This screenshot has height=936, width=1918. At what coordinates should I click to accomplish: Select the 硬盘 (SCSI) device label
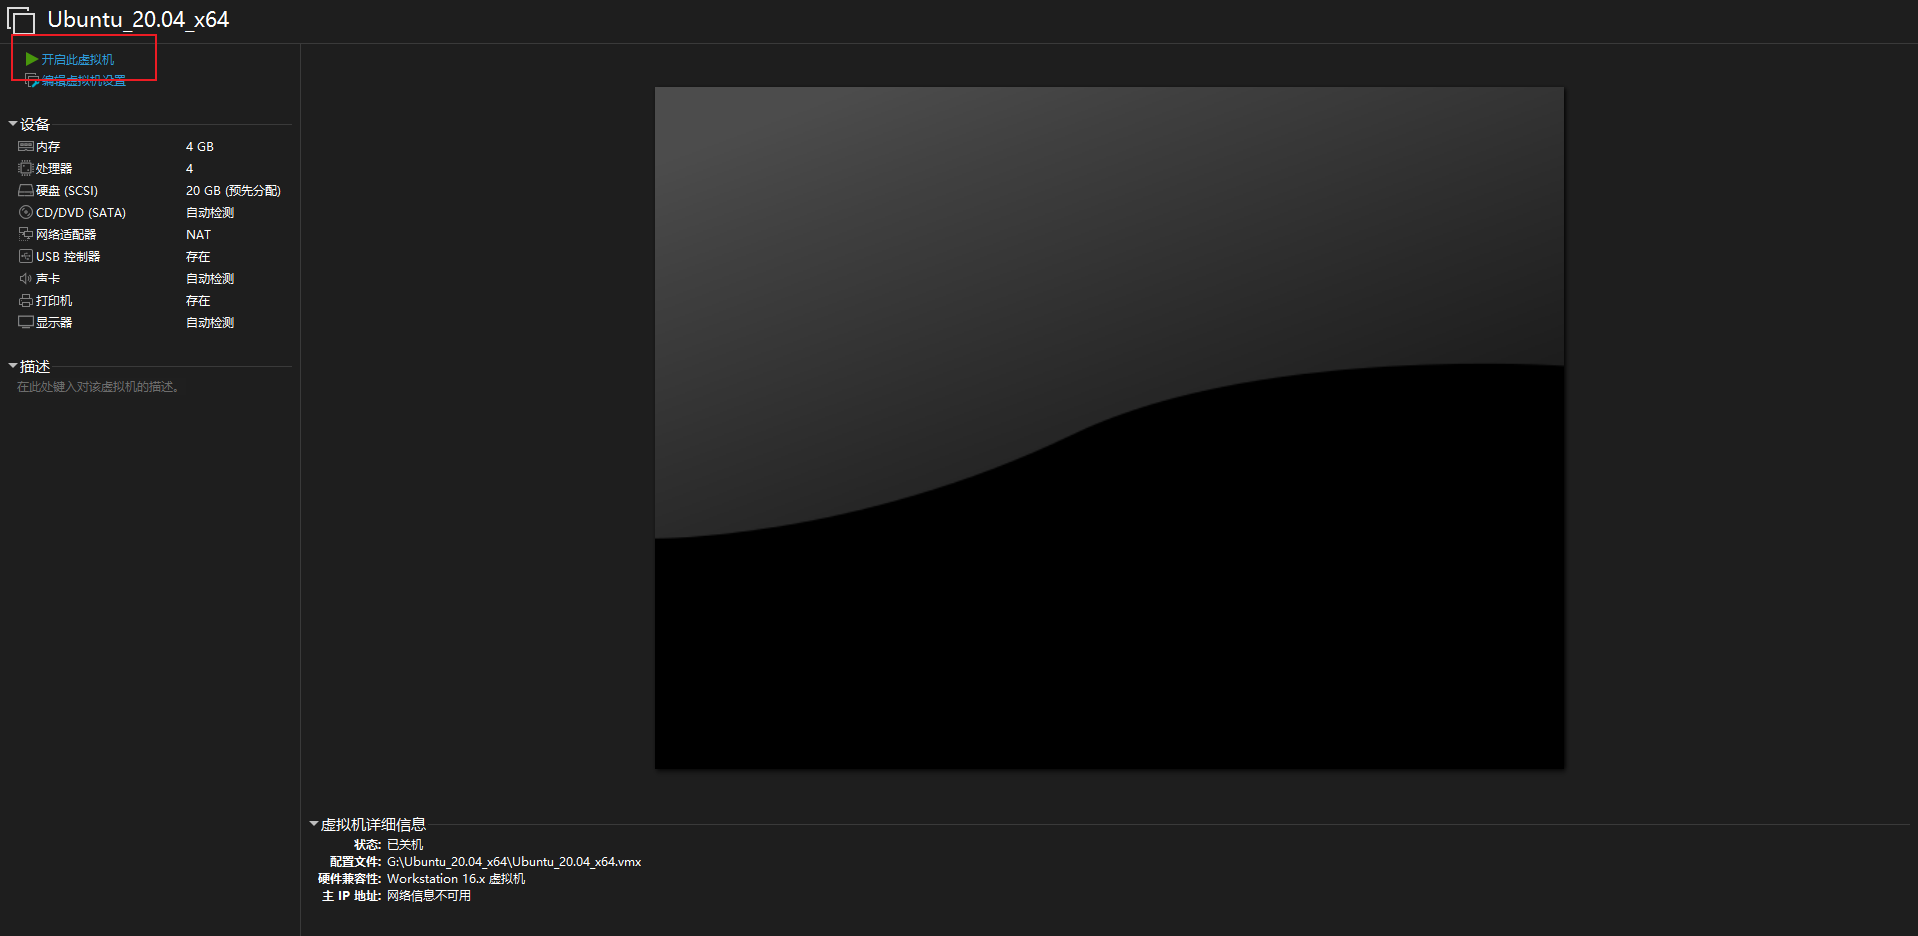(x=67, y=191)
